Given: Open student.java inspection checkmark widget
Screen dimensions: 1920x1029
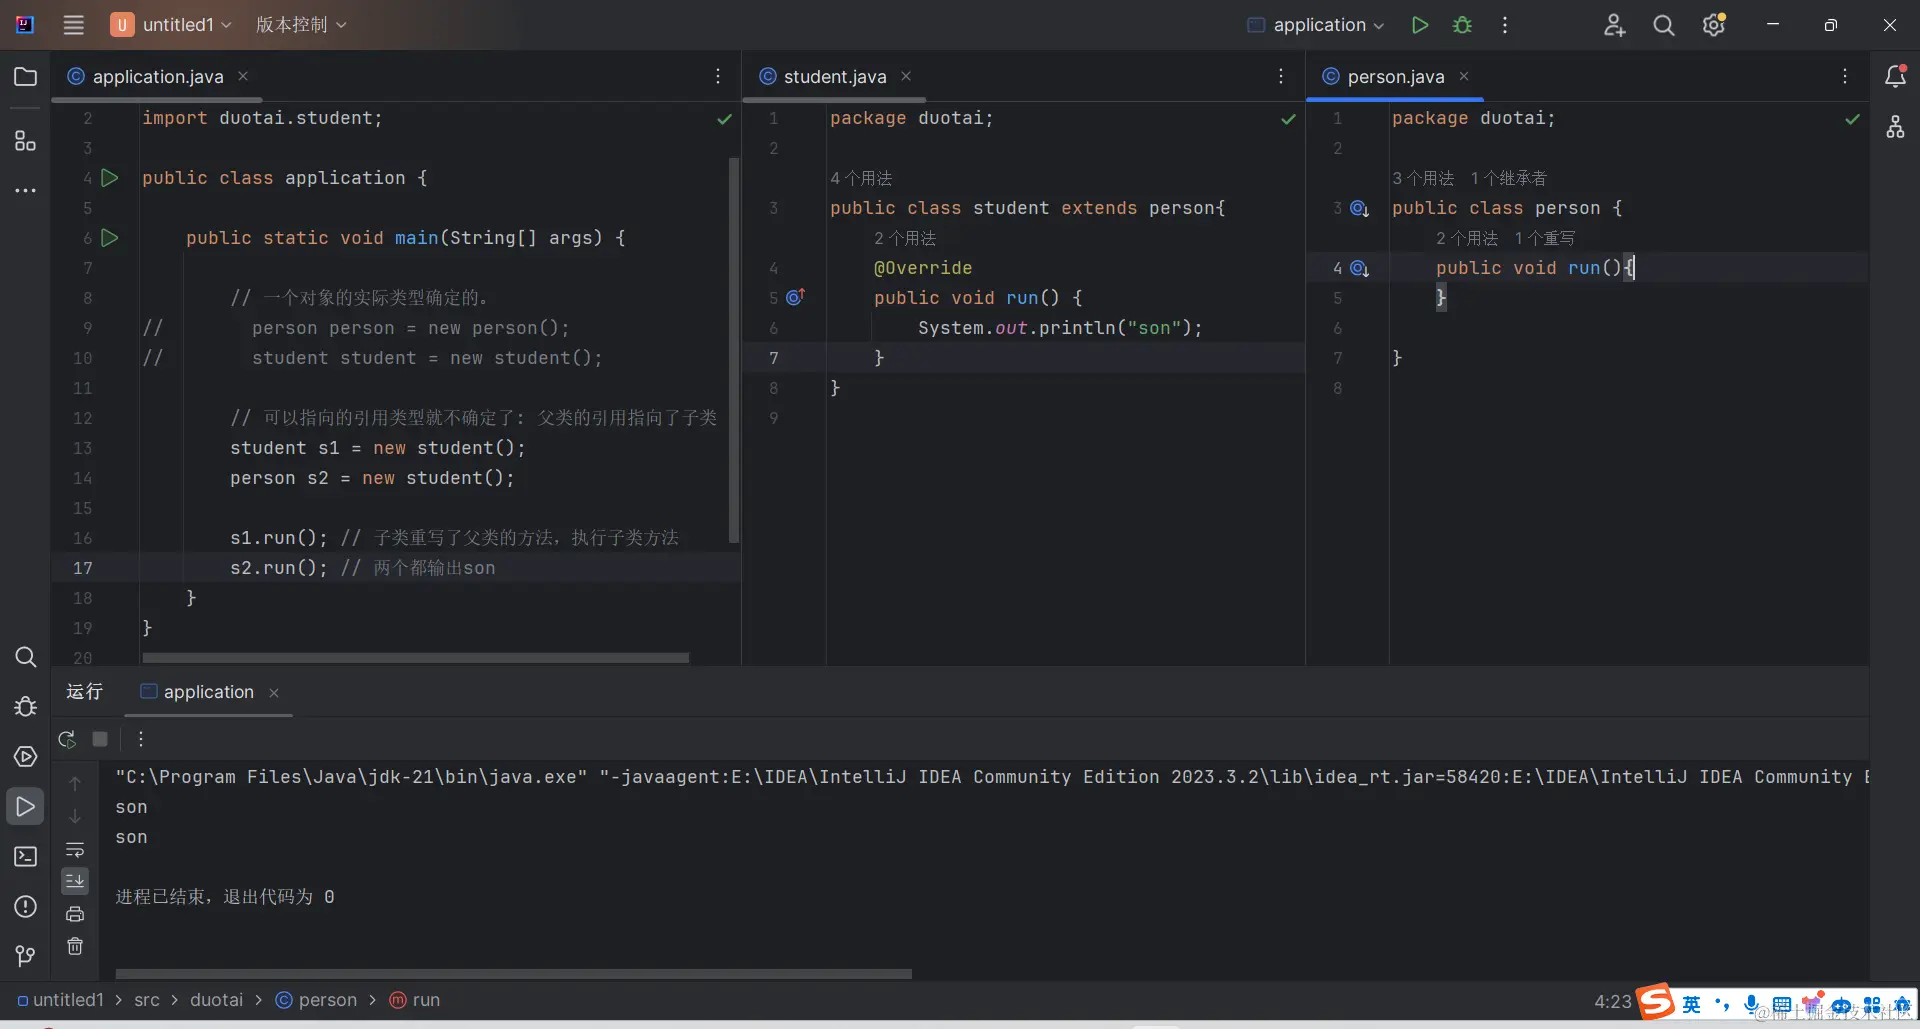Looking at the screenshot, I should pyautogui.click(x=1288, y=119).
